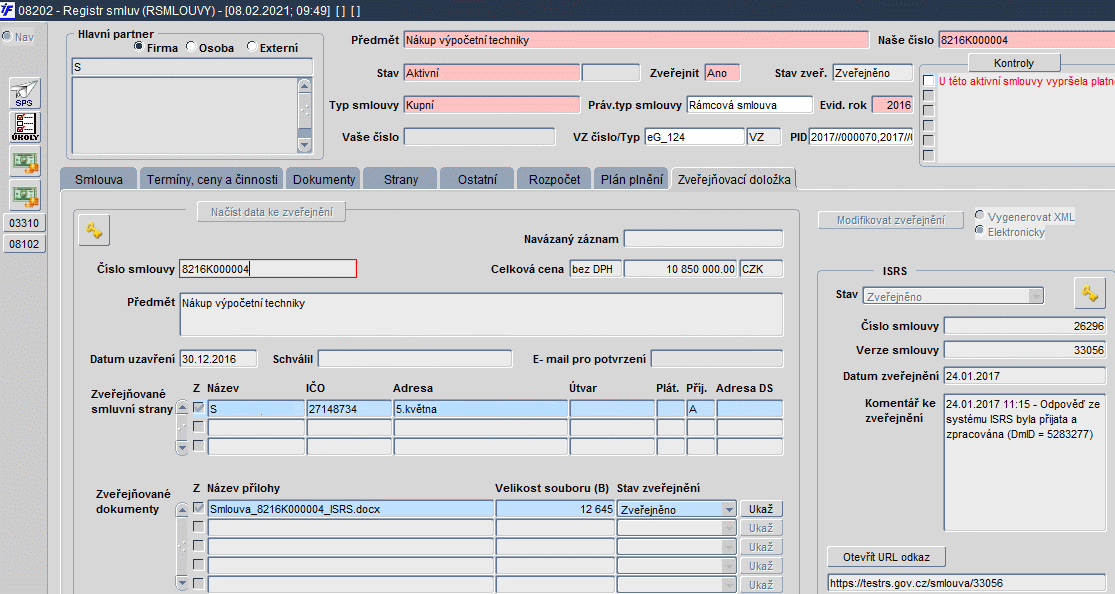
Task: Click the Číslo smlouvy field 8216K000004
Action: [x=267, y=269]
